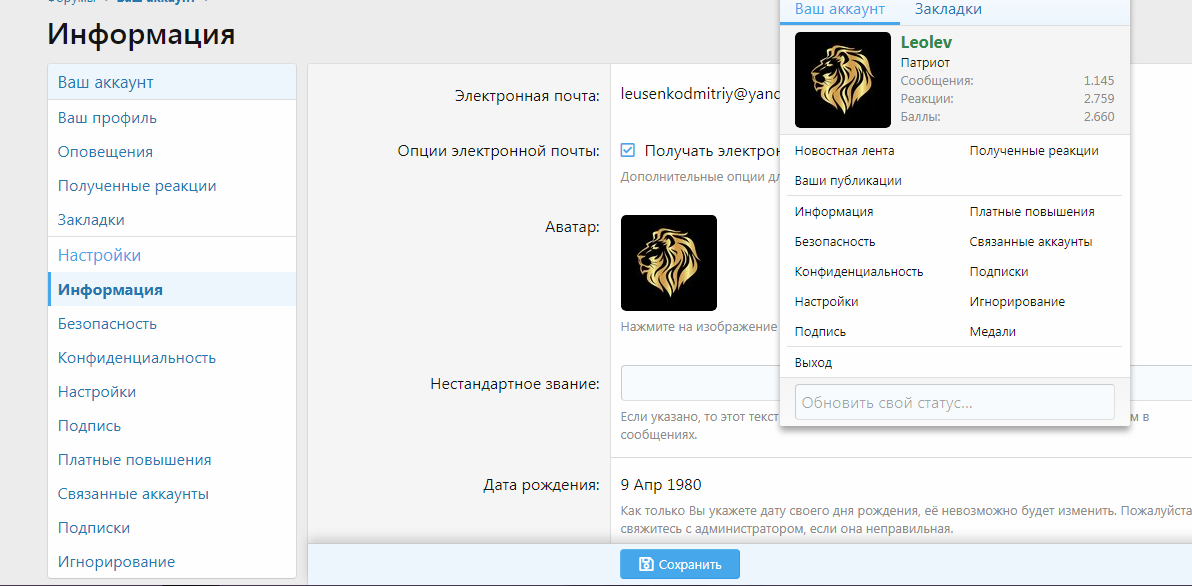The width and height of the screenshot is (1192, 586).
Task: Click the Информация page heading
Action: pyautogui.click(x=141, y=34)
